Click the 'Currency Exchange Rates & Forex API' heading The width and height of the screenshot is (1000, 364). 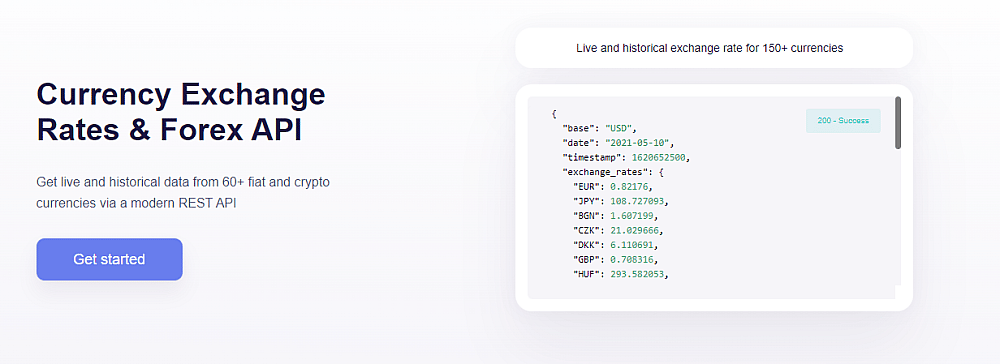[x=181, y=112]
